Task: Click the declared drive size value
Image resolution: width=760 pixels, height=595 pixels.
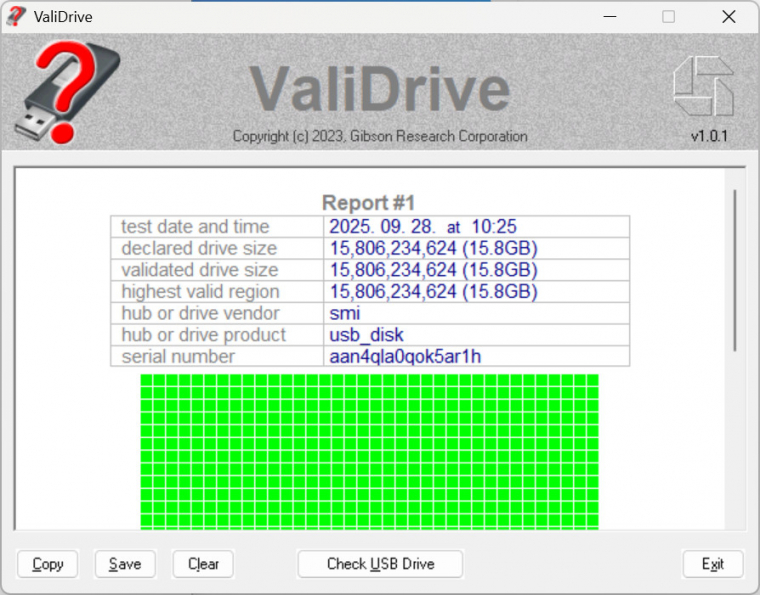Action: (433, 248)
